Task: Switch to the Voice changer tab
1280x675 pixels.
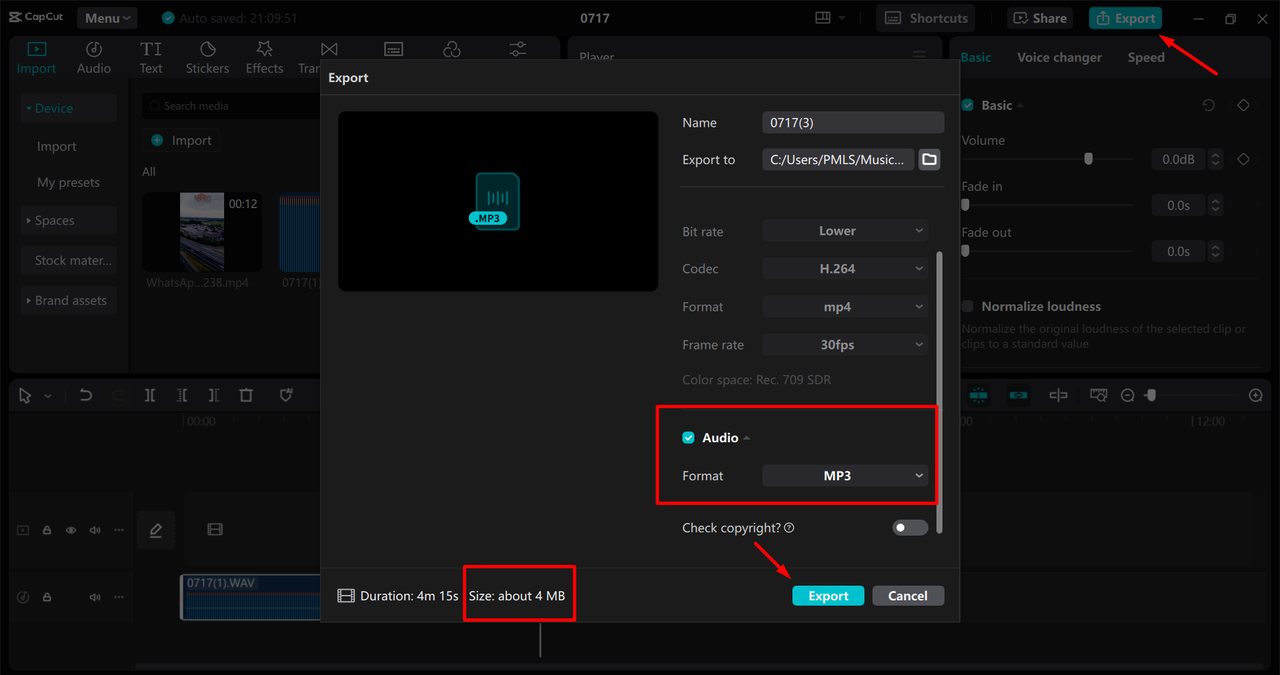Action: pyautogui.click(x=1059, y=57)
